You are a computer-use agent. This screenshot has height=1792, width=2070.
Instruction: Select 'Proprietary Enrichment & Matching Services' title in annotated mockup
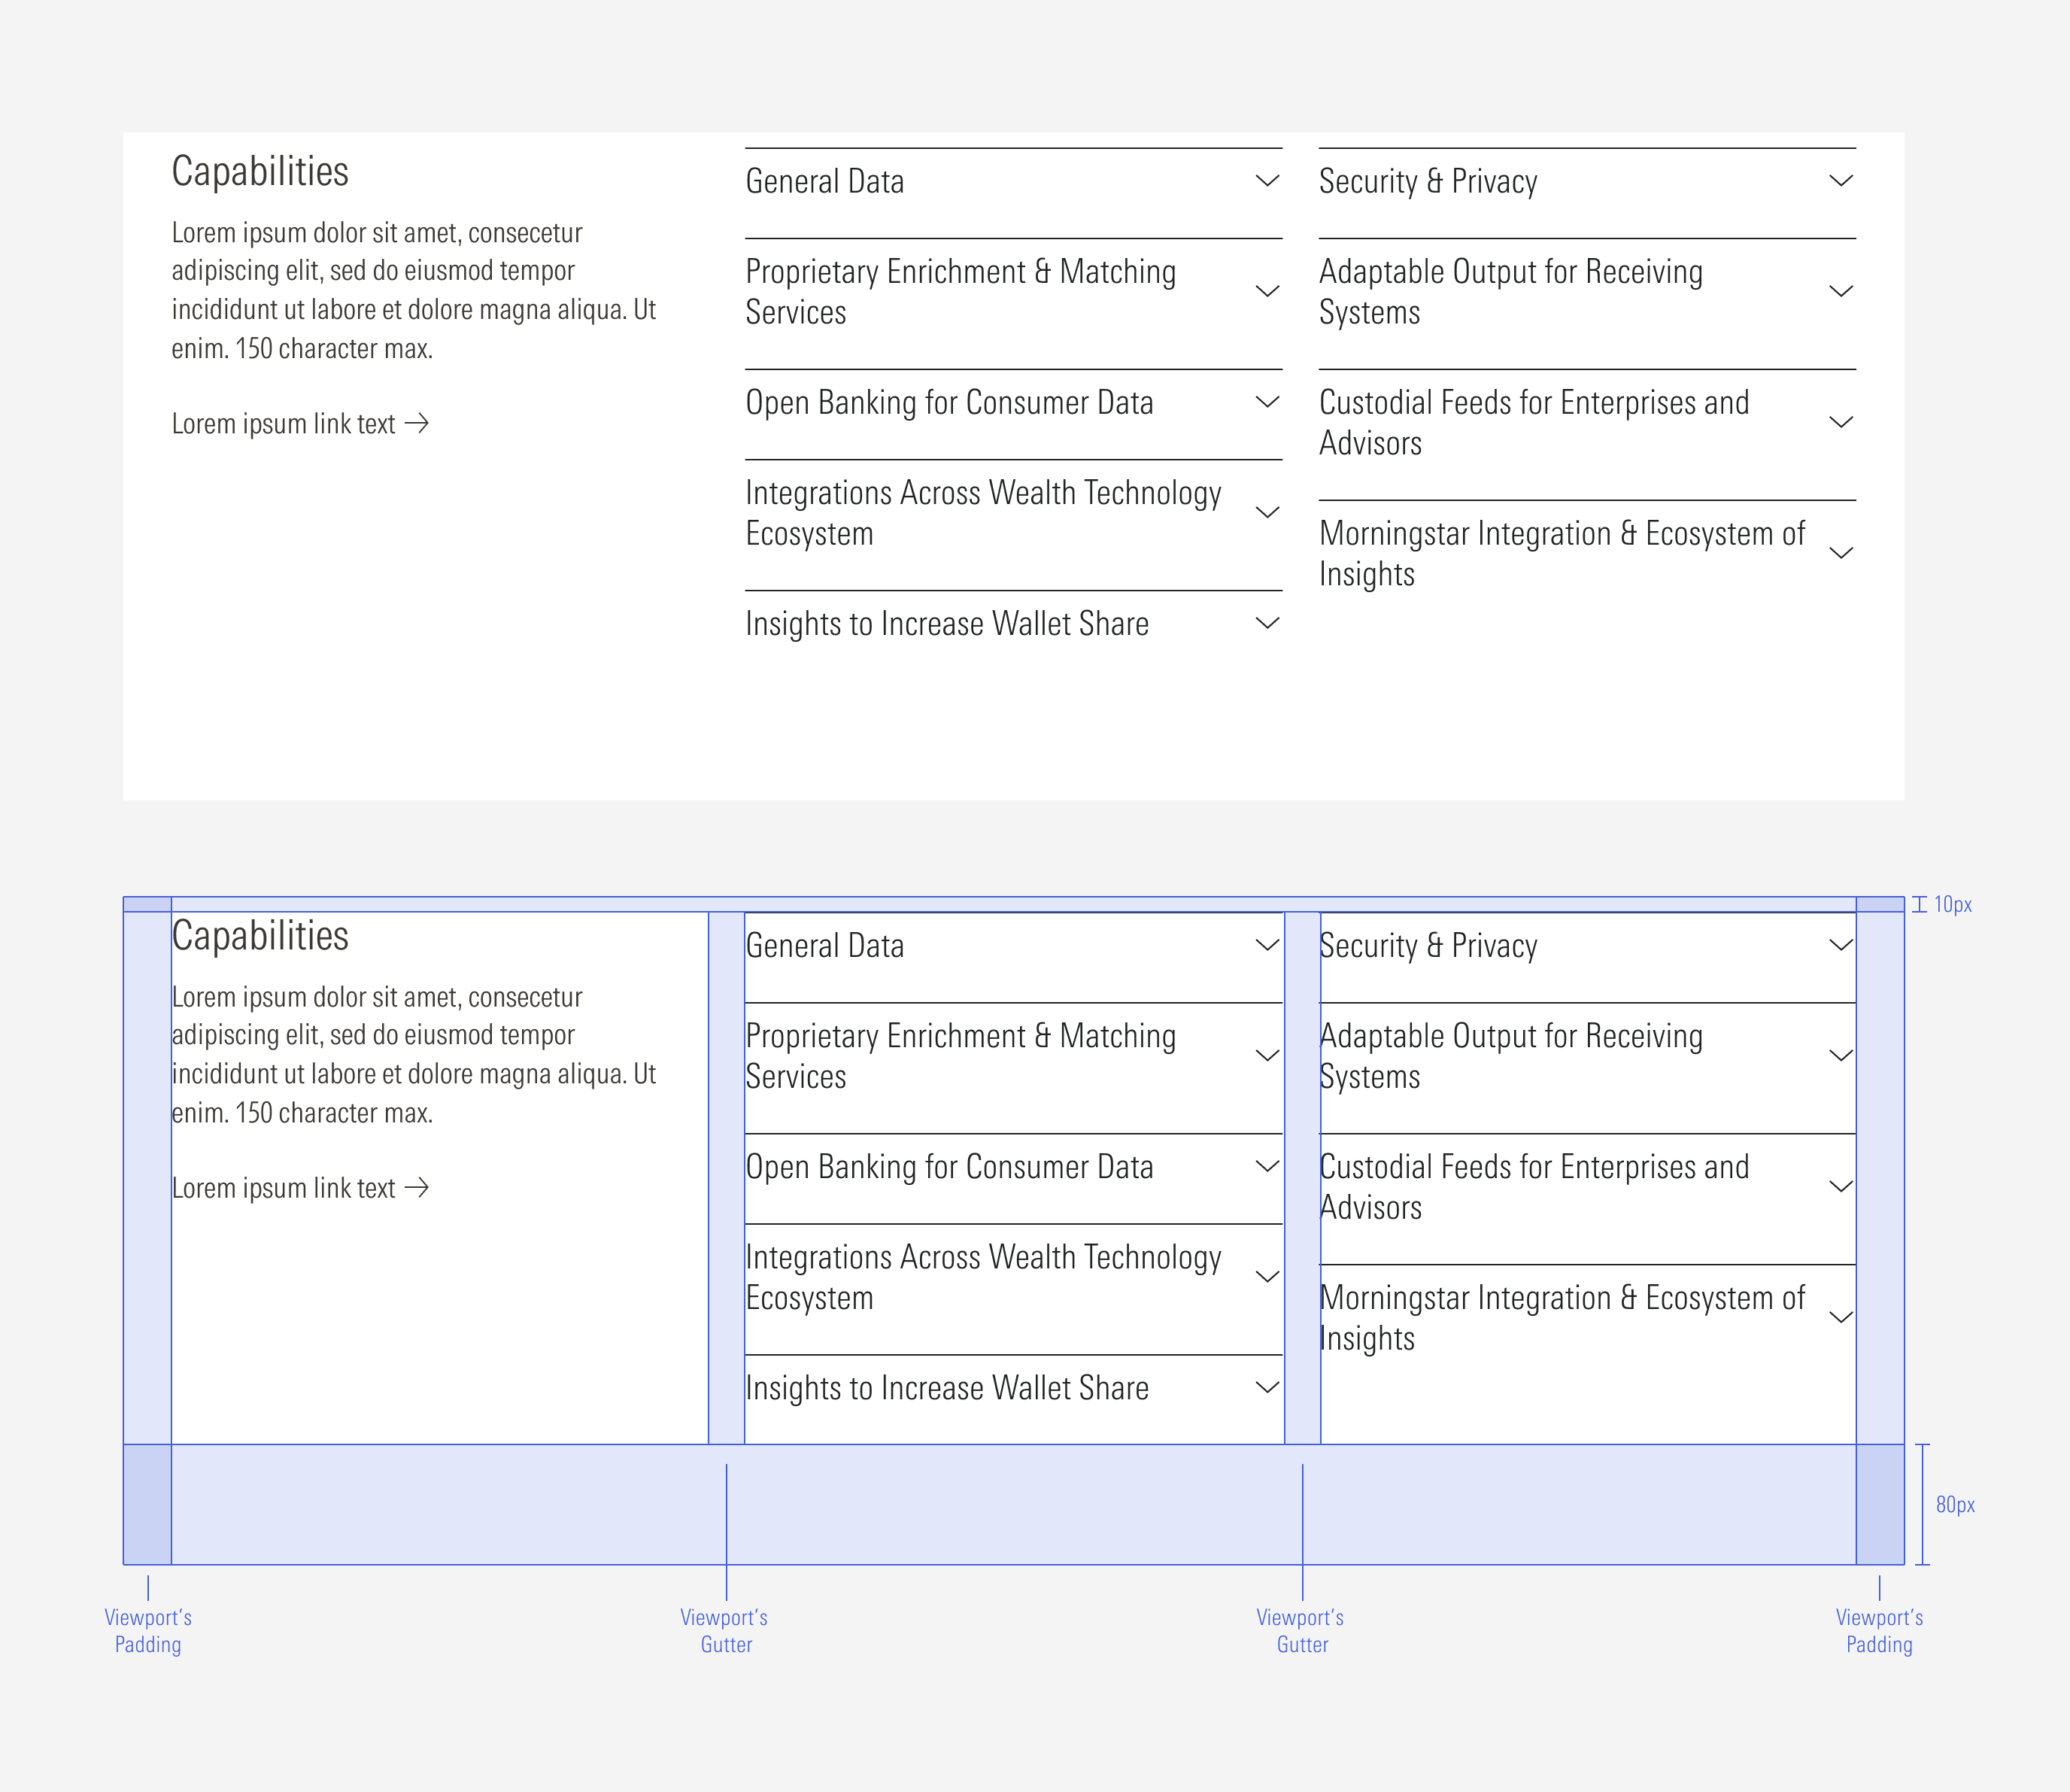coord(961,1056)
